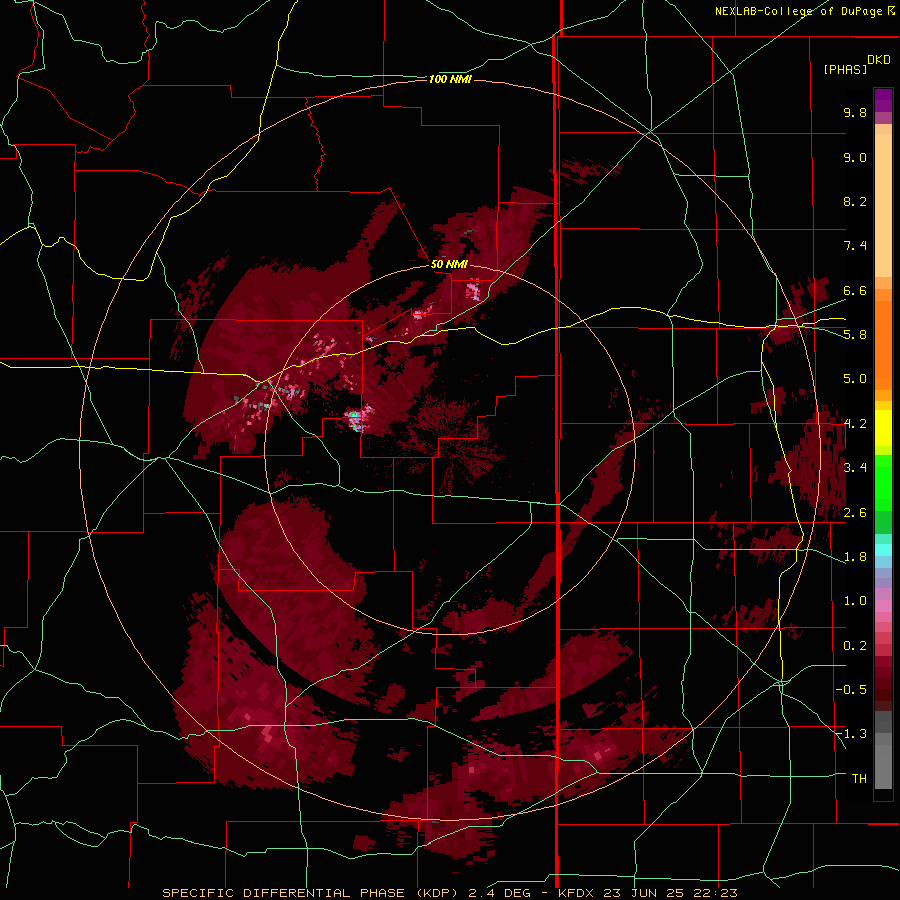Click the 1.8 value on the color scale

point(855,557)
